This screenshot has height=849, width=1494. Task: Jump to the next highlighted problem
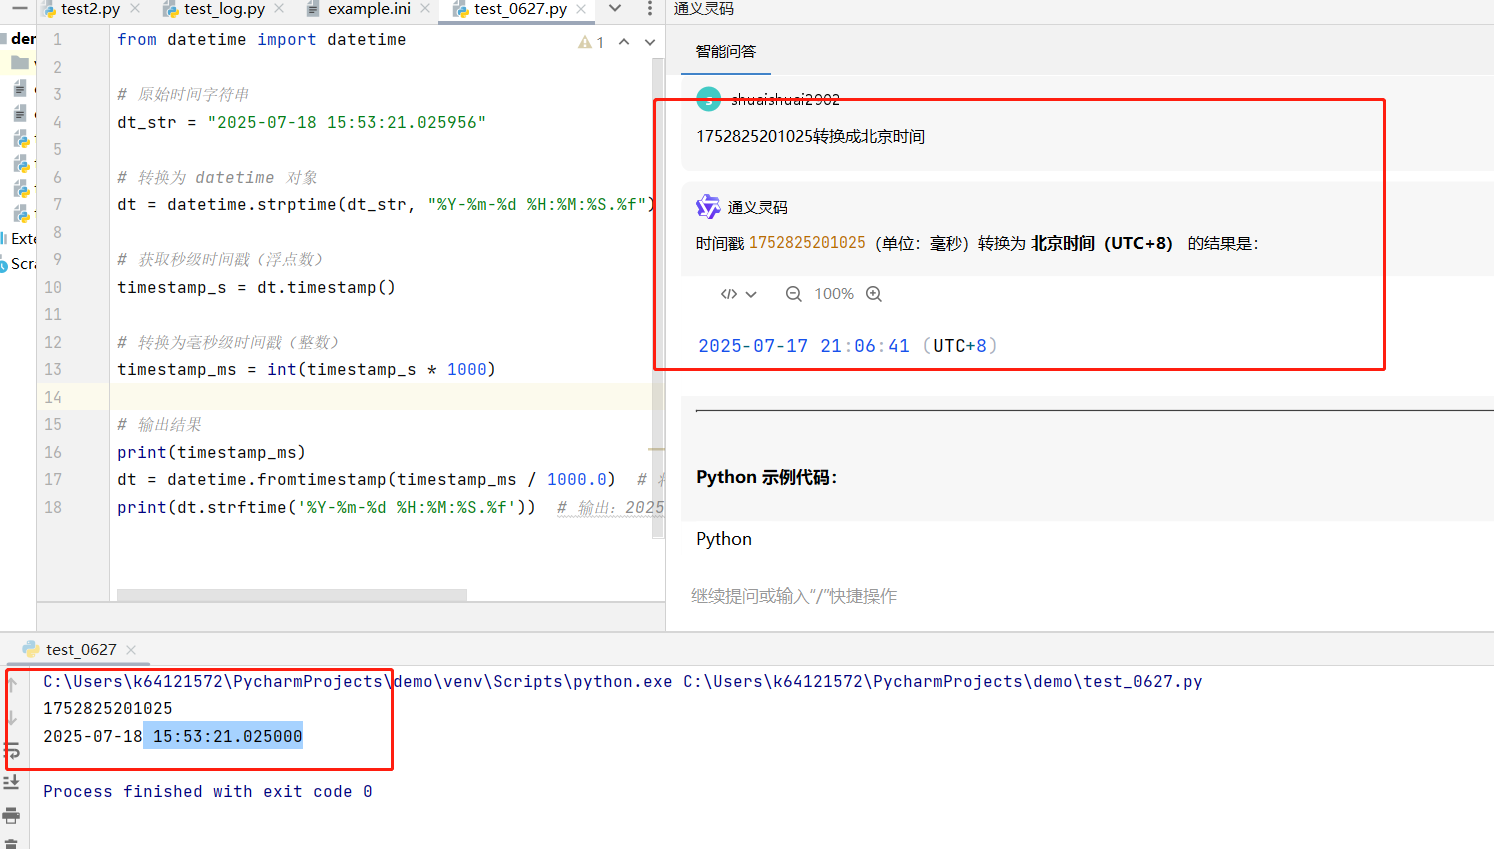click(650, 42)
